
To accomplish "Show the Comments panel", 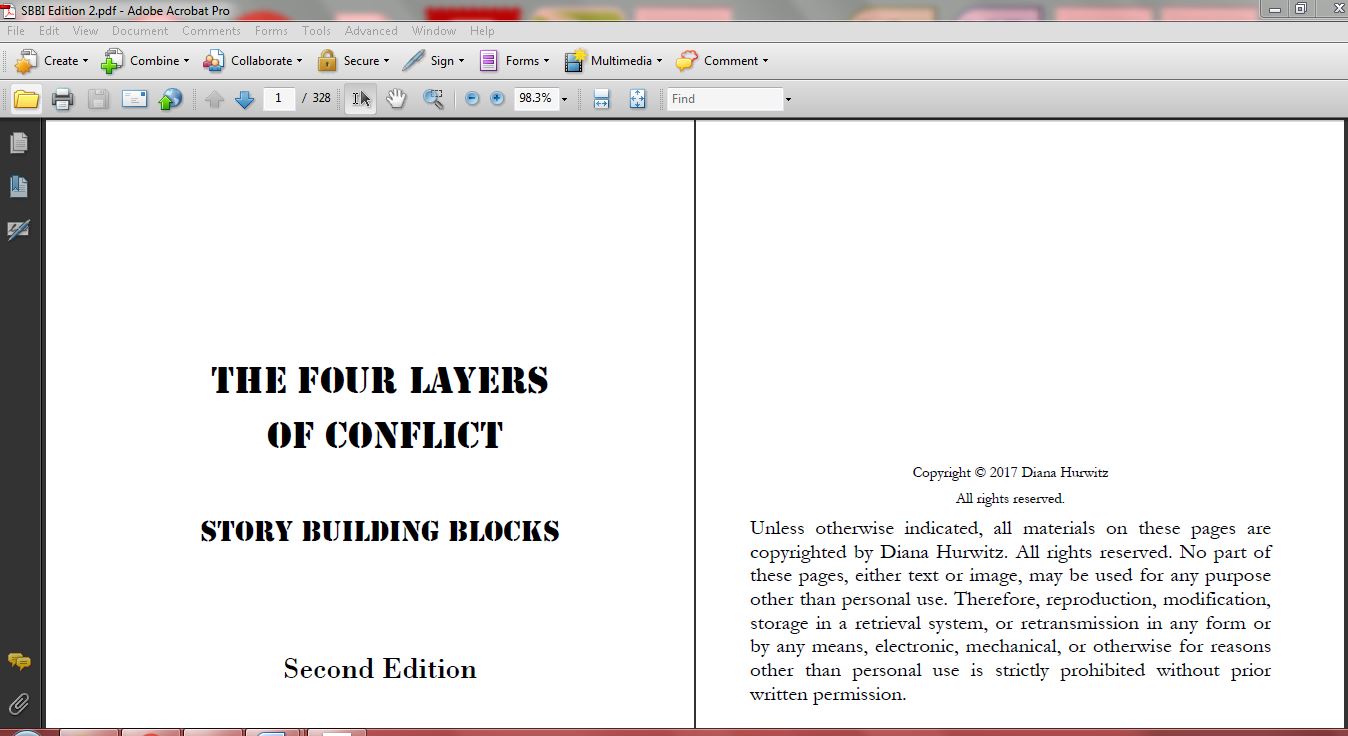I will 19,661.
